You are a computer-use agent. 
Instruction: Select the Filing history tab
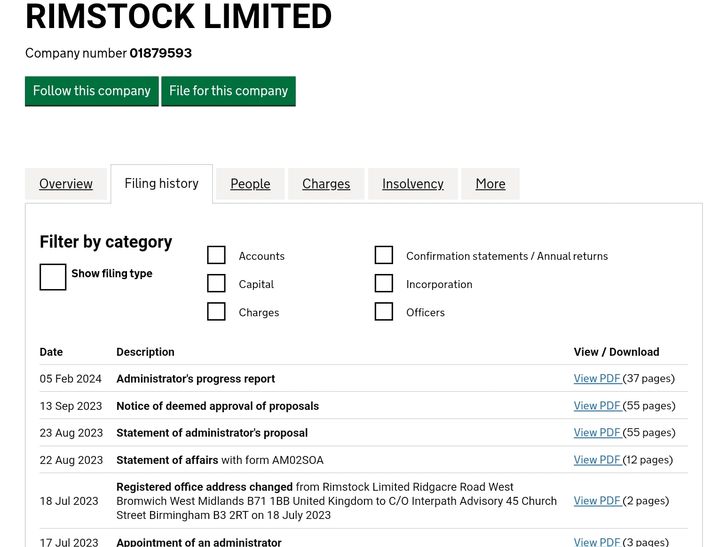click(161, 184)
